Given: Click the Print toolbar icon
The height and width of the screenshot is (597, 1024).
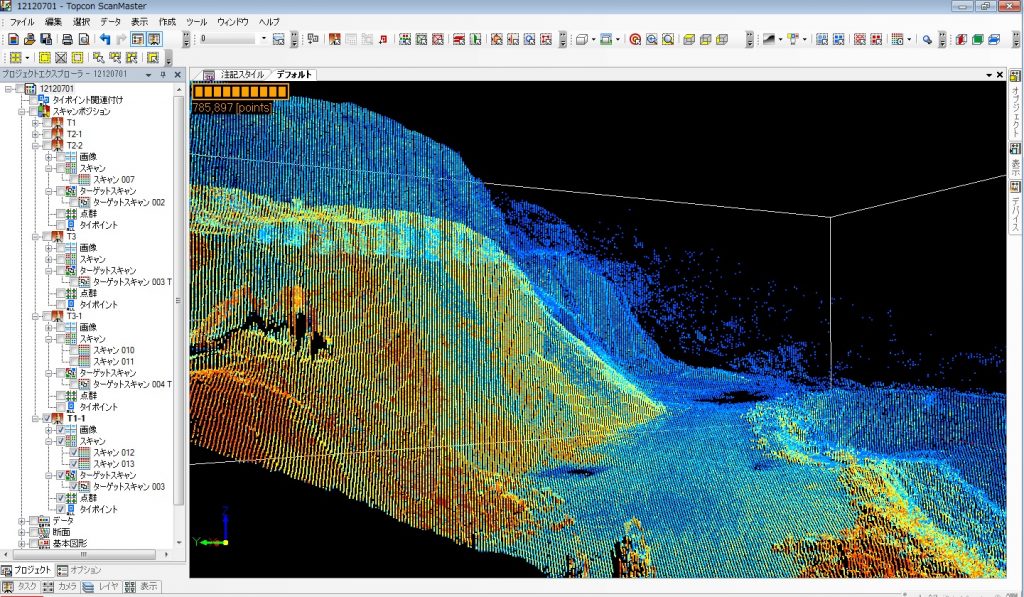Looking at the screenshot, I should (x=67, y=39).
